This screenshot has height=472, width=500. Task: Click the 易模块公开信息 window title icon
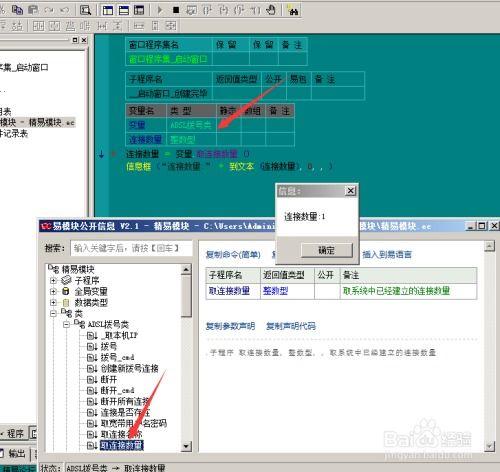tap(46, 226)
